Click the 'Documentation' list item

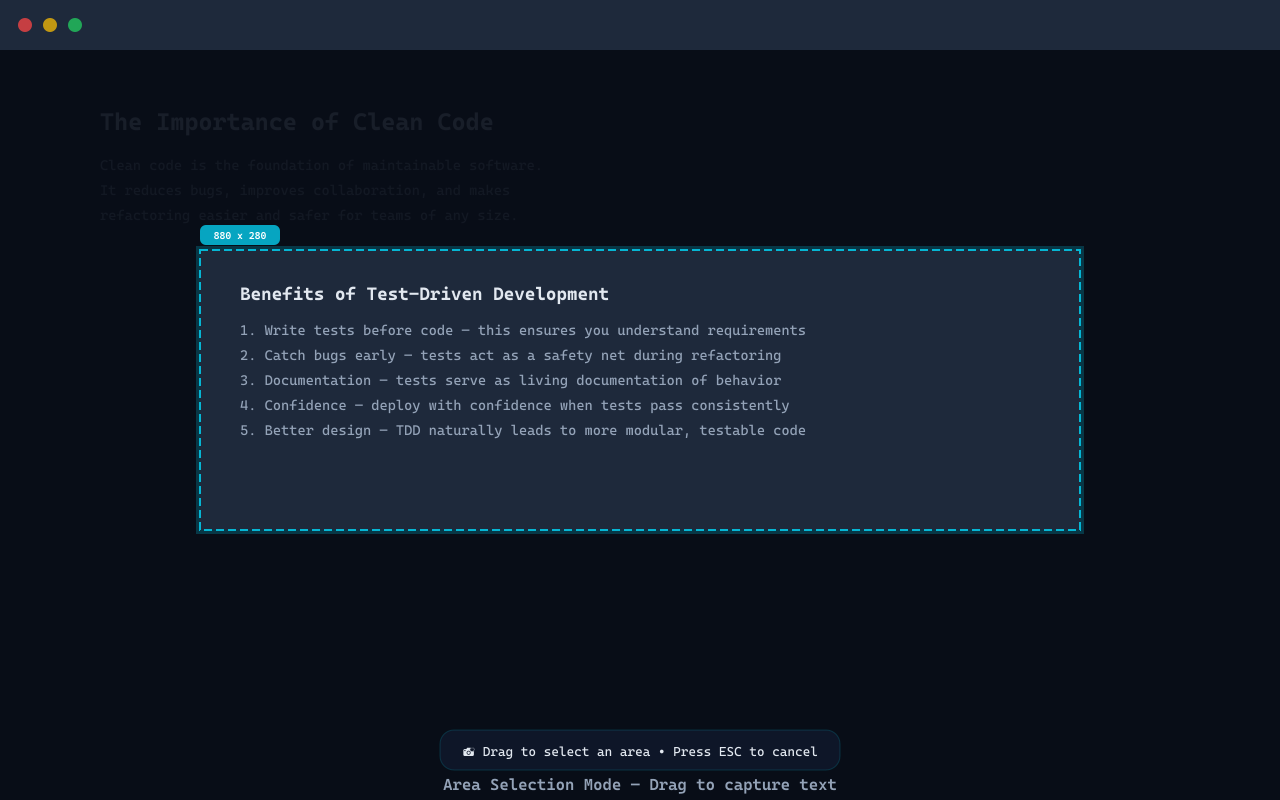(511, 380)
